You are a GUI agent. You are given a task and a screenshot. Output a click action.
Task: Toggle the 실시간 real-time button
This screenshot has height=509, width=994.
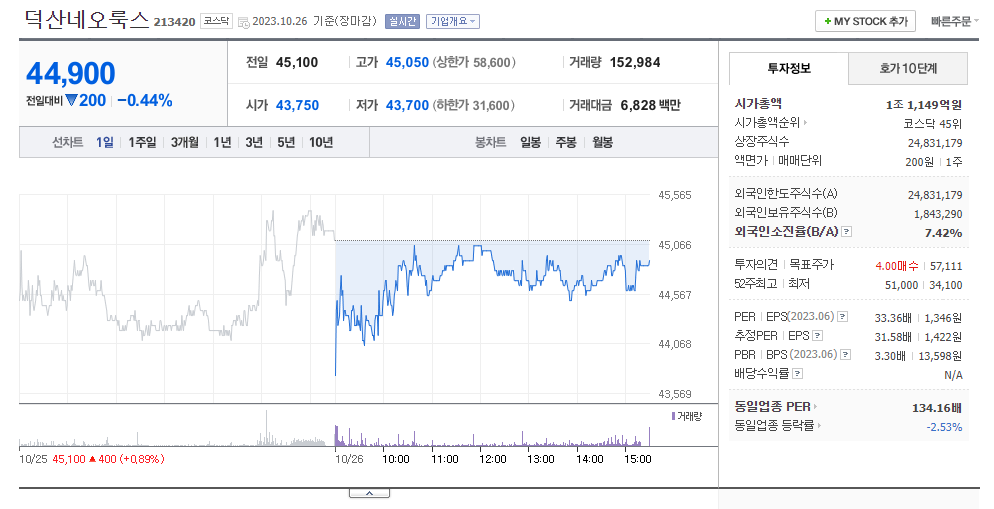tap(402, 21)
